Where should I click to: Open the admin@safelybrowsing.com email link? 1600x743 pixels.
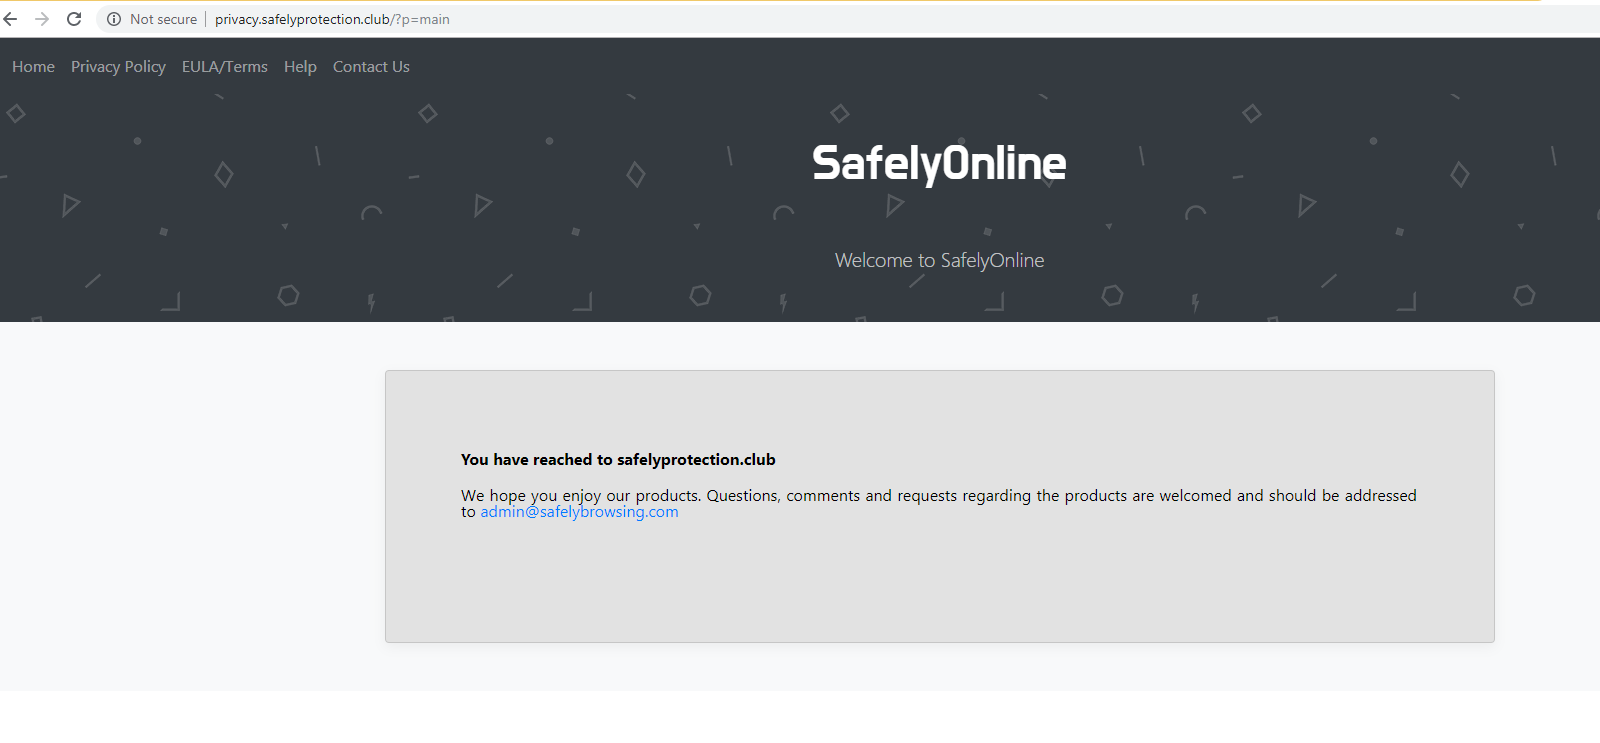point(579,512)
